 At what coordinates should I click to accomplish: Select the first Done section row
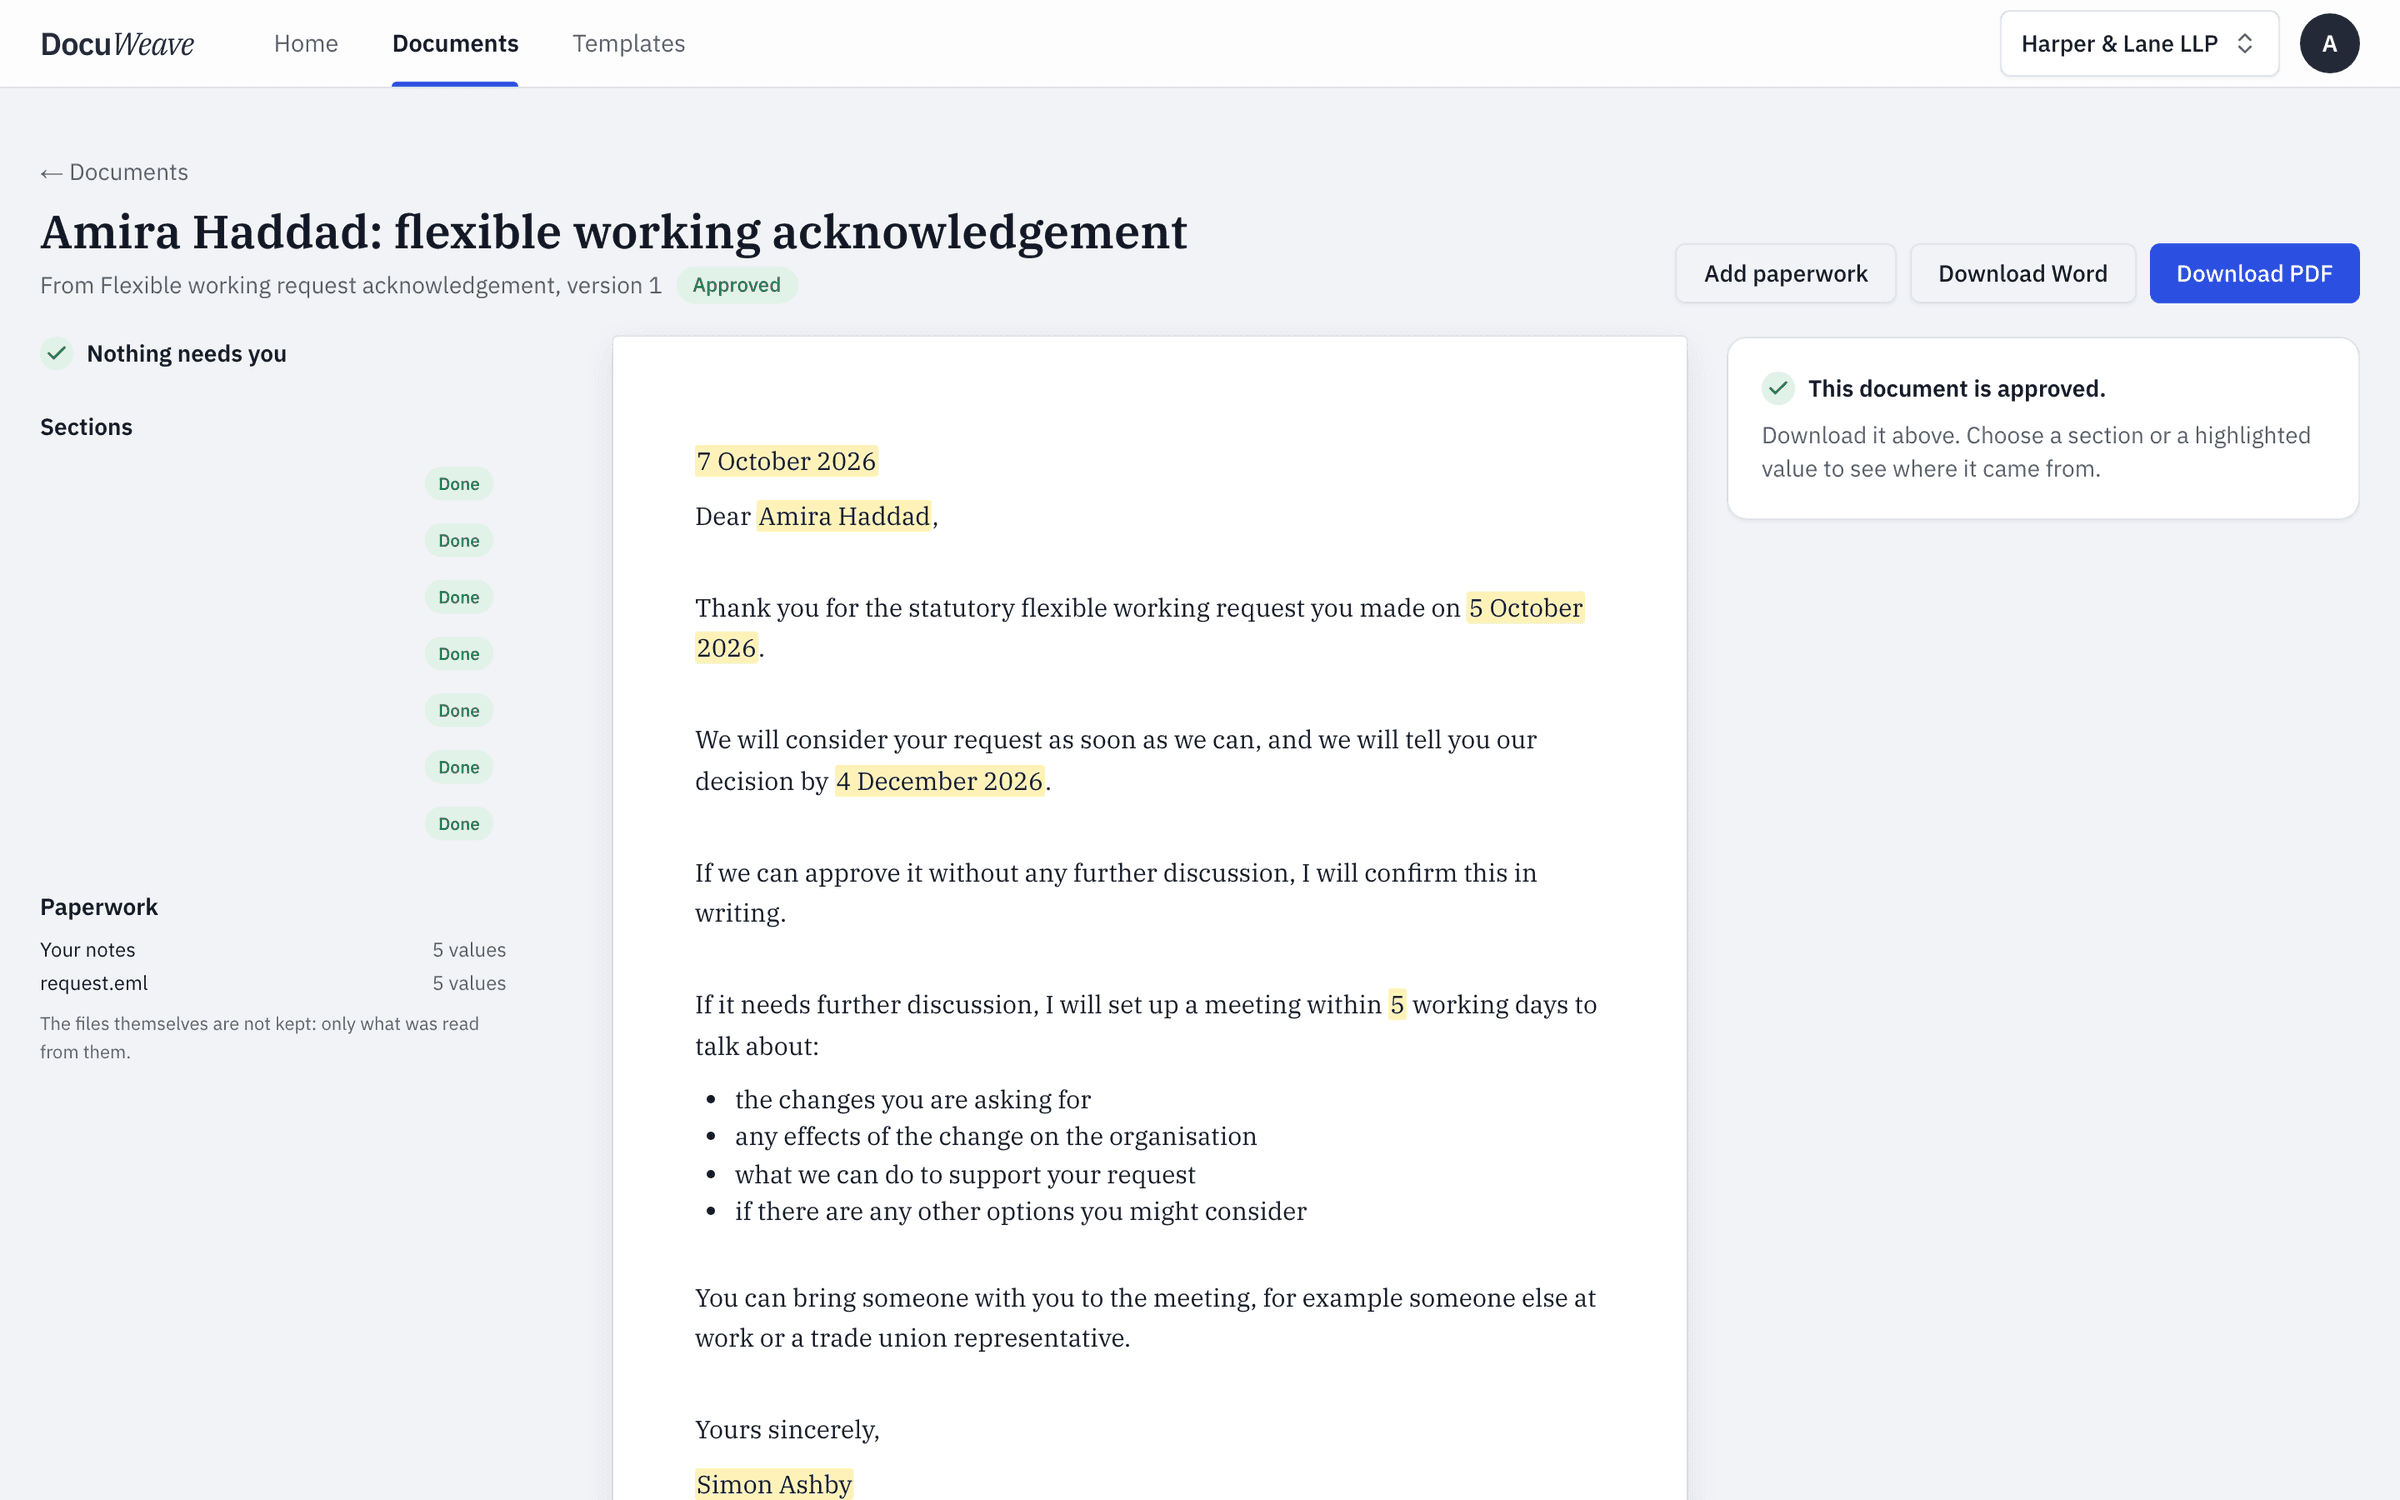[273, 484]
